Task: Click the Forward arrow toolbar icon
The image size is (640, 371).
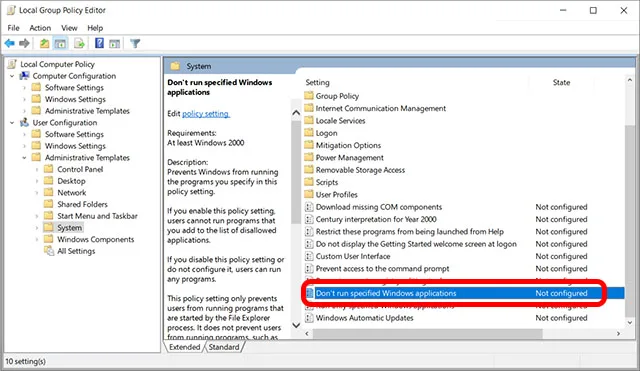Action: tap(24, 43)
